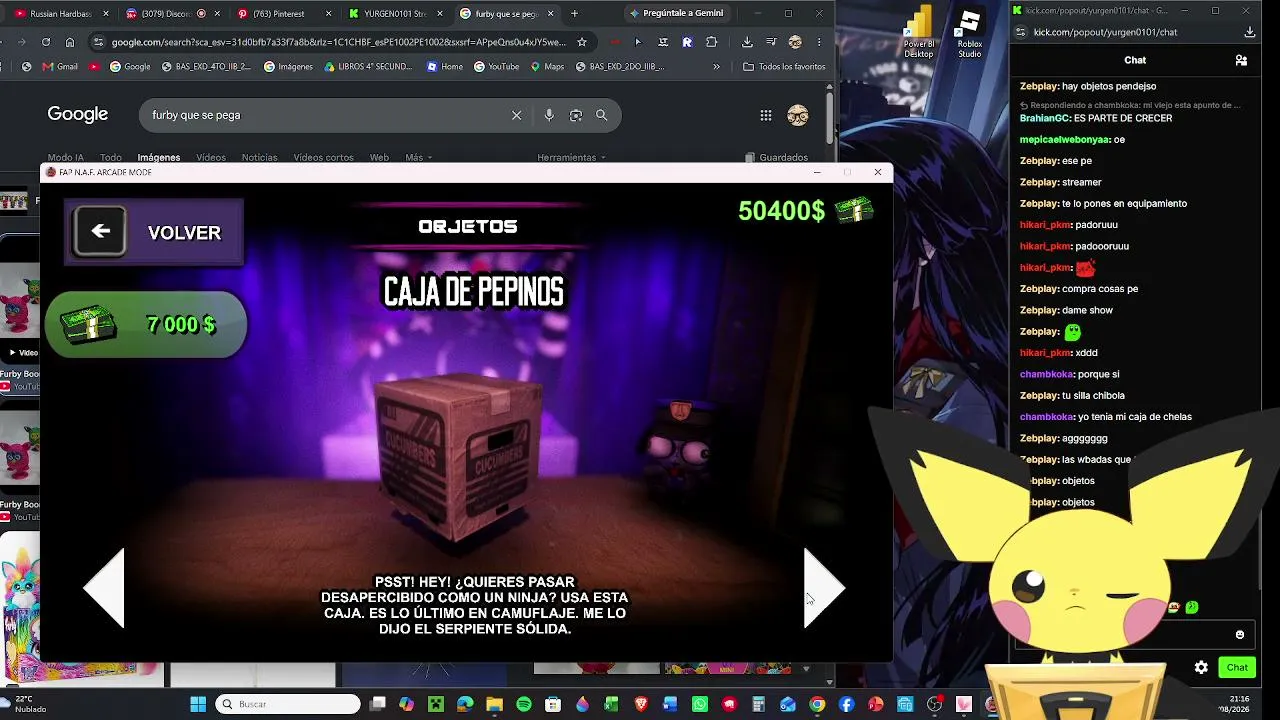Show the next object with the right arrow
Screen dimensions: 1280x720
coord(825,588)
